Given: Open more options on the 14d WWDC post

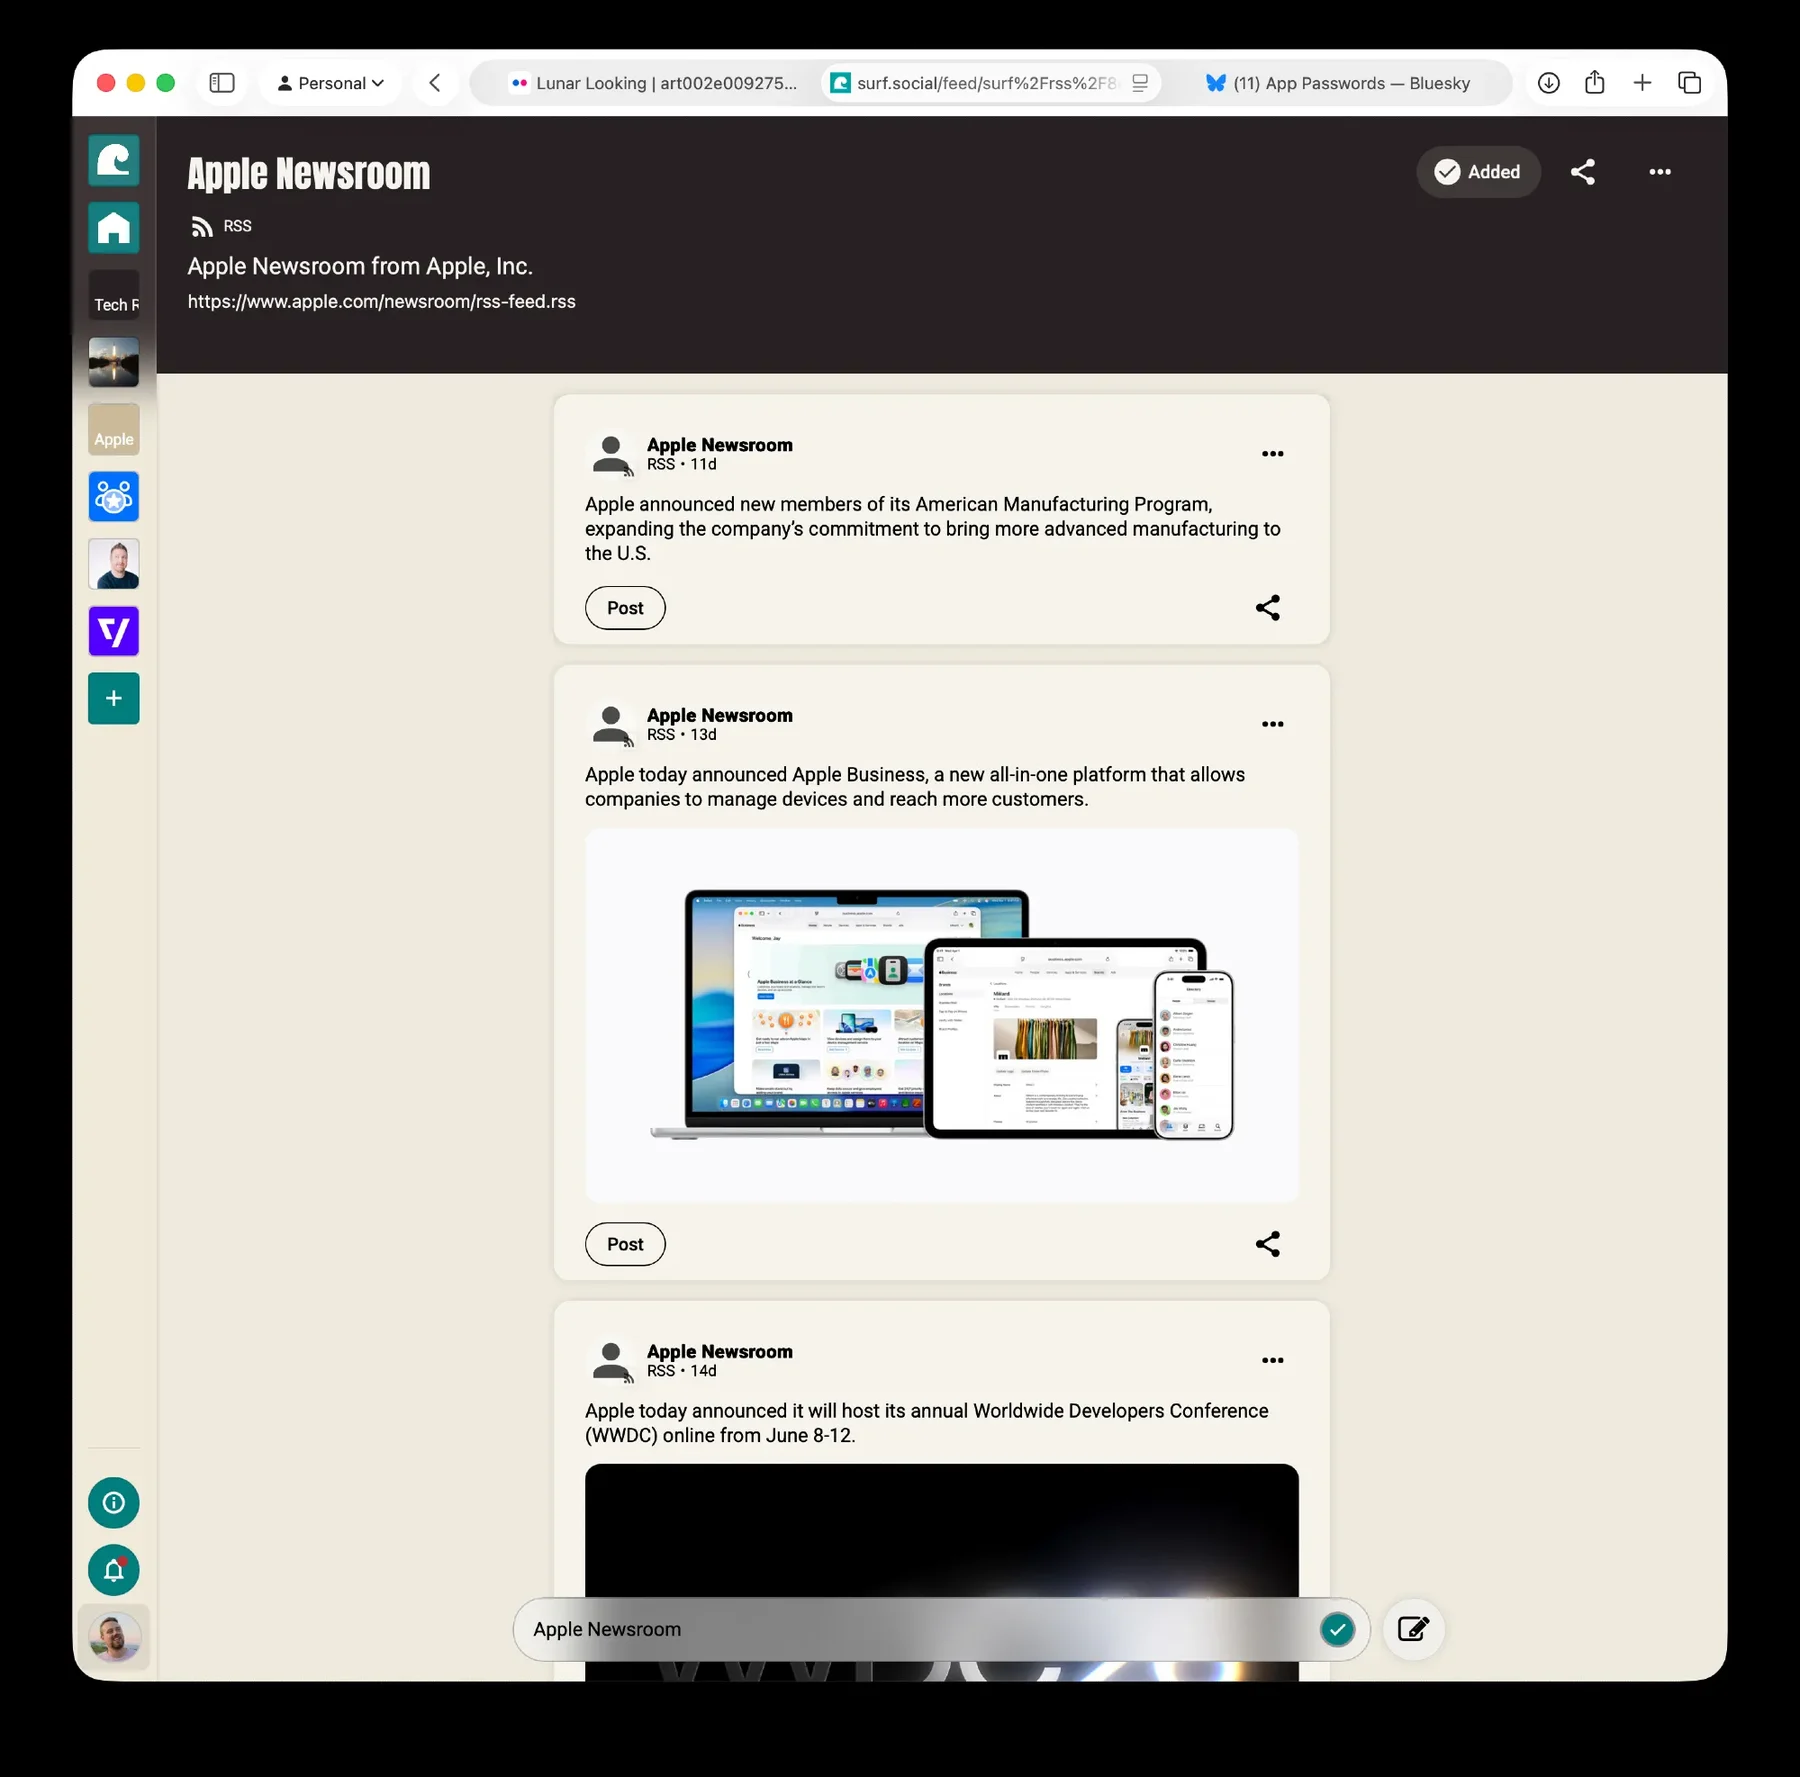Looking at the screenshot, I should click(1272, 1360).
